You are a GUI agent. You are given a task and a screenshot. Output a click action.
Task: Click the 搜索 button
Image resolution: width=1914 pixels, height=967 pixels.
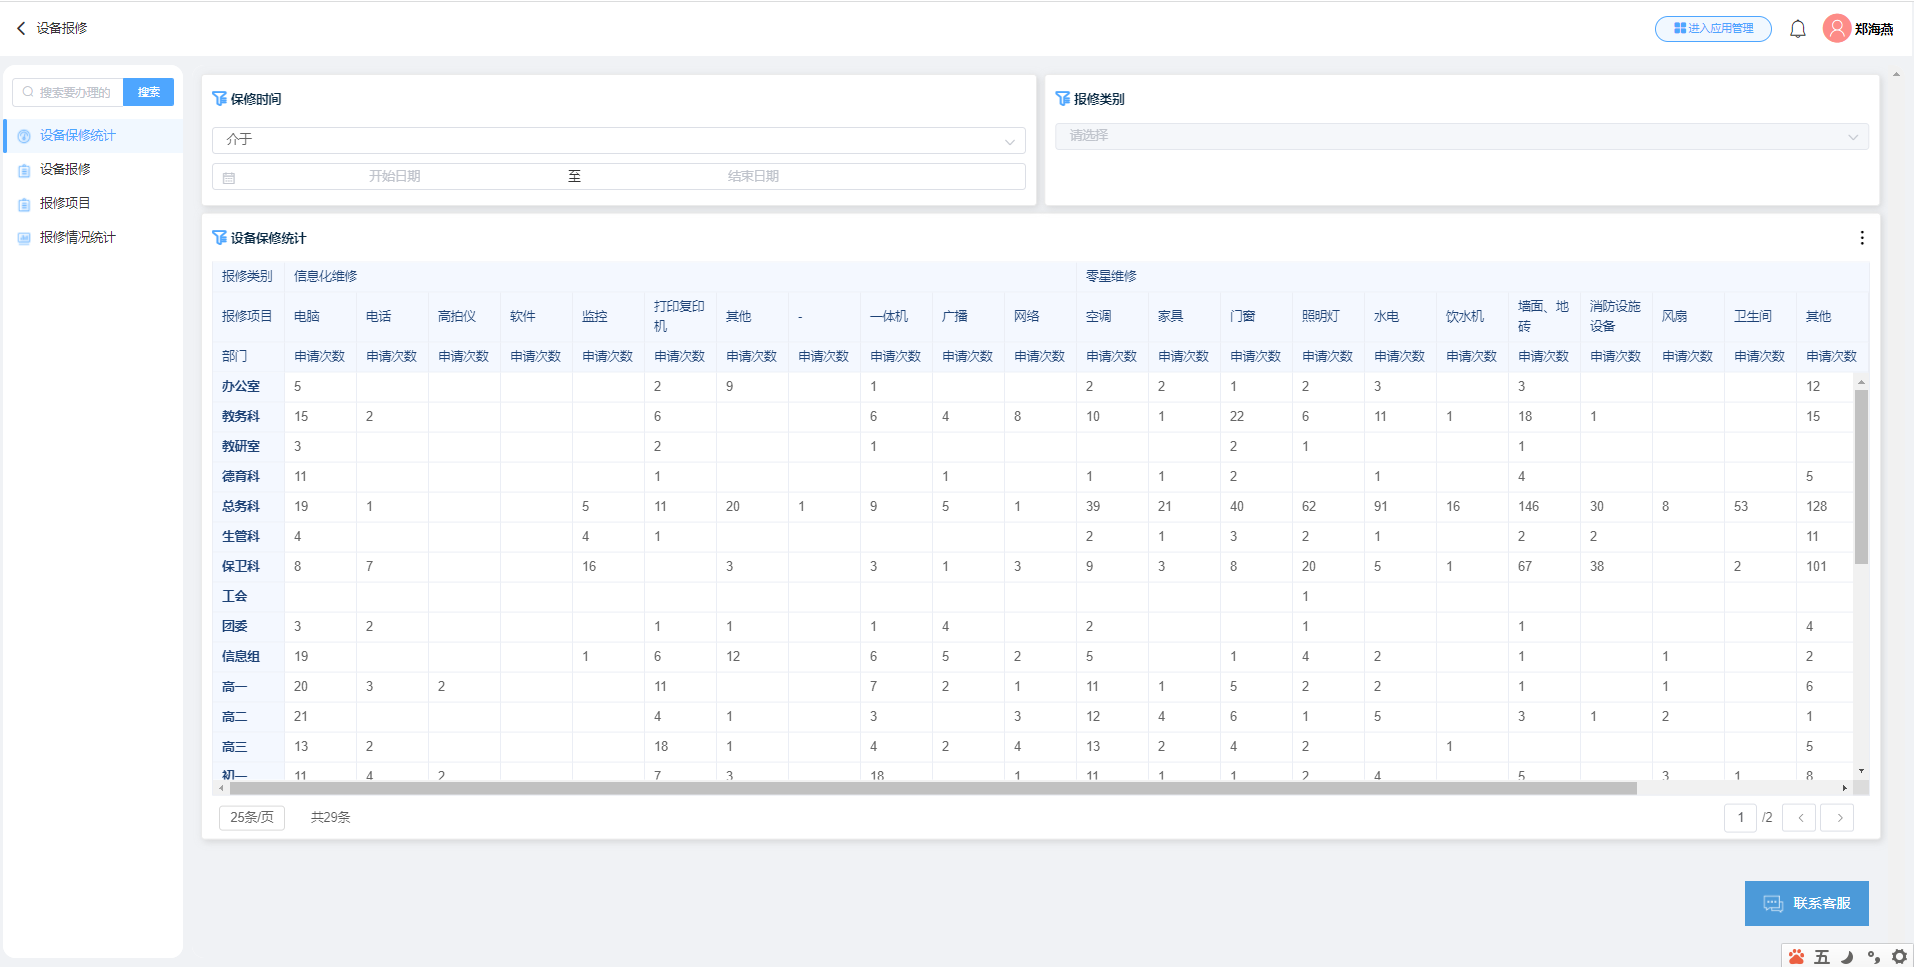[x=148, y=92]
